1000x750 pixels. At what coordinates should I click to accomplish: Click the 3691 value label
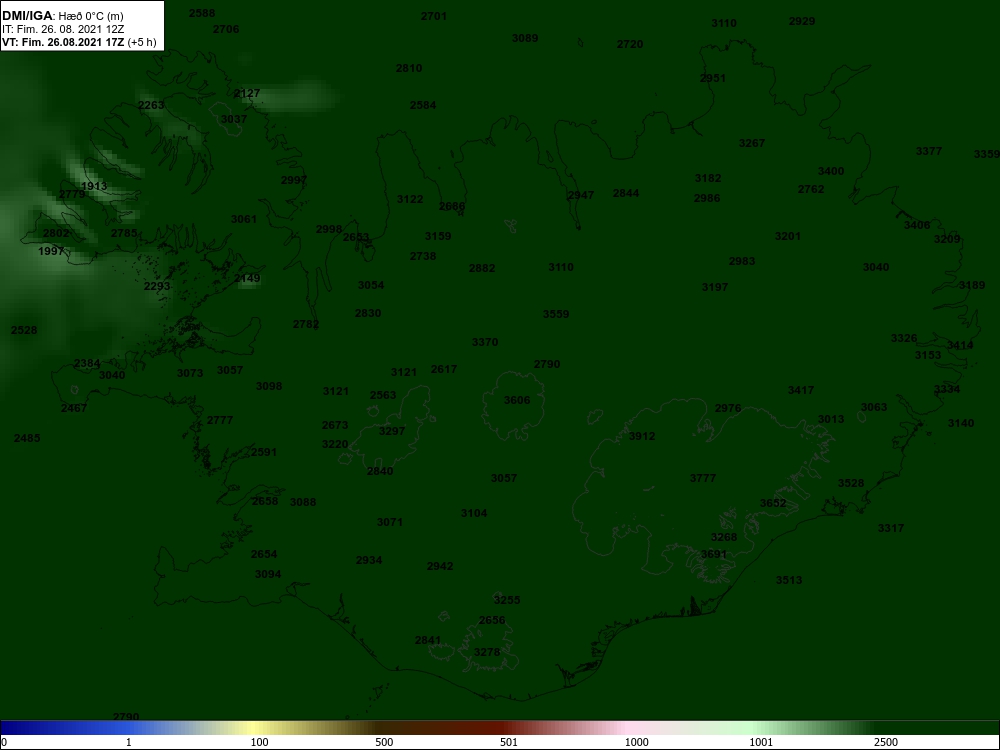(x=714, y=554)
